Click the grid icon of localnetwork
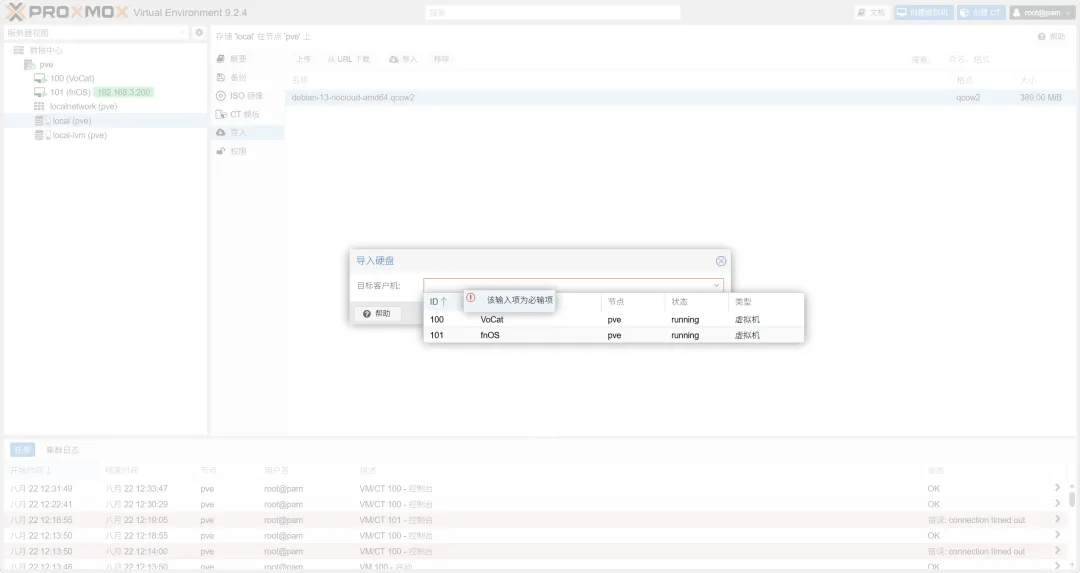1080x573 pixels. 39,107
